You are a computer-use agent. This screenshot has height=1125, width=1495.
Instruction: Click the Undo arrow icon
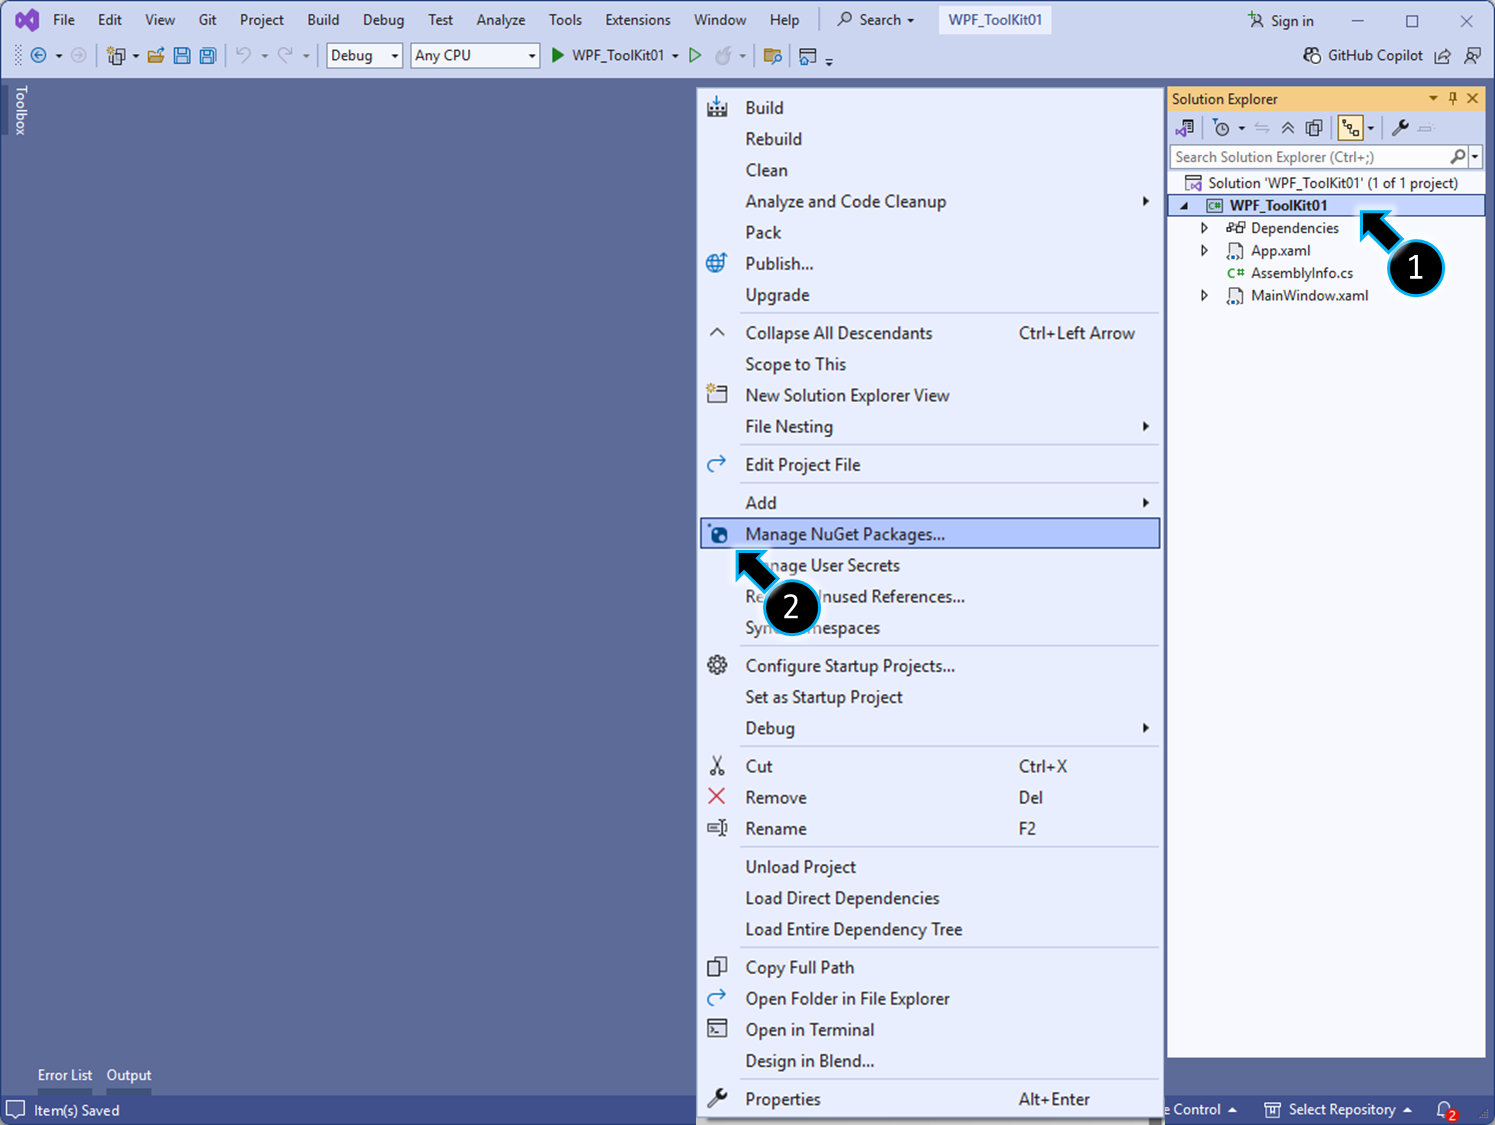[x=243, y=56]
